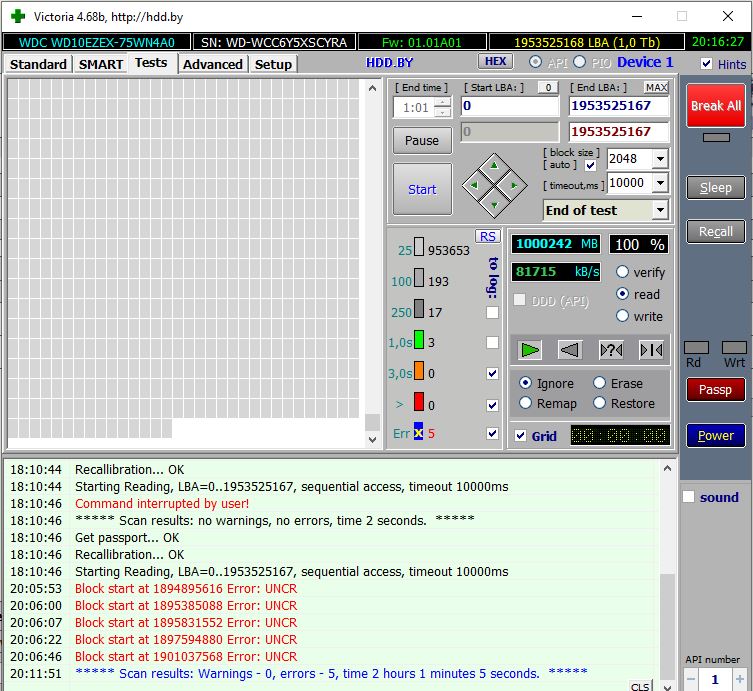The image size is (753, 691).
Task: Select the random seek test button
Action: pos(611,350)
